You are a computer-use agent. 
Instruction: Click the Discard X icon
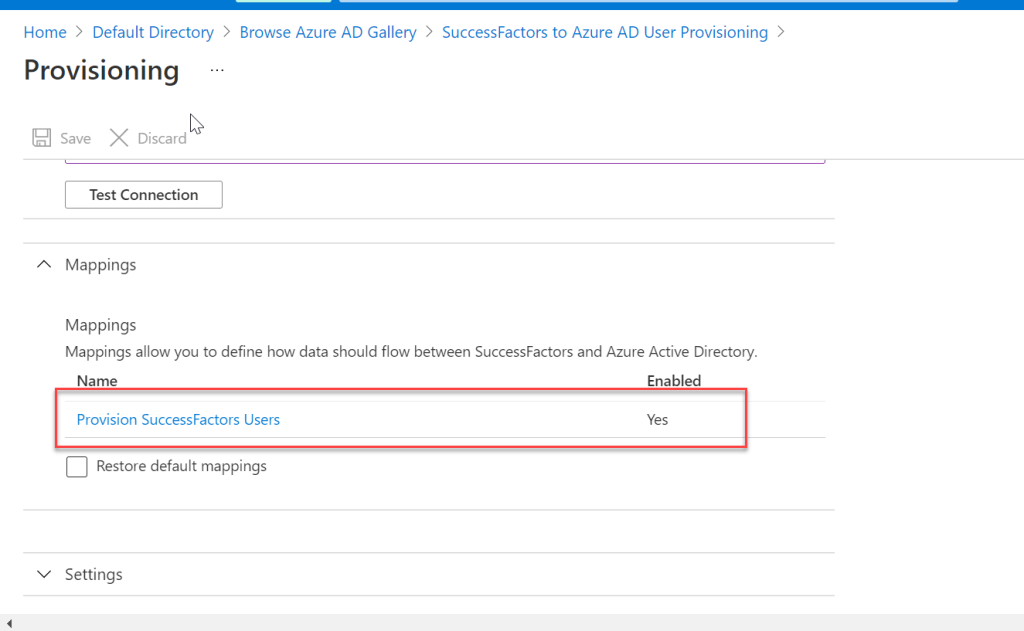(119, 138)
